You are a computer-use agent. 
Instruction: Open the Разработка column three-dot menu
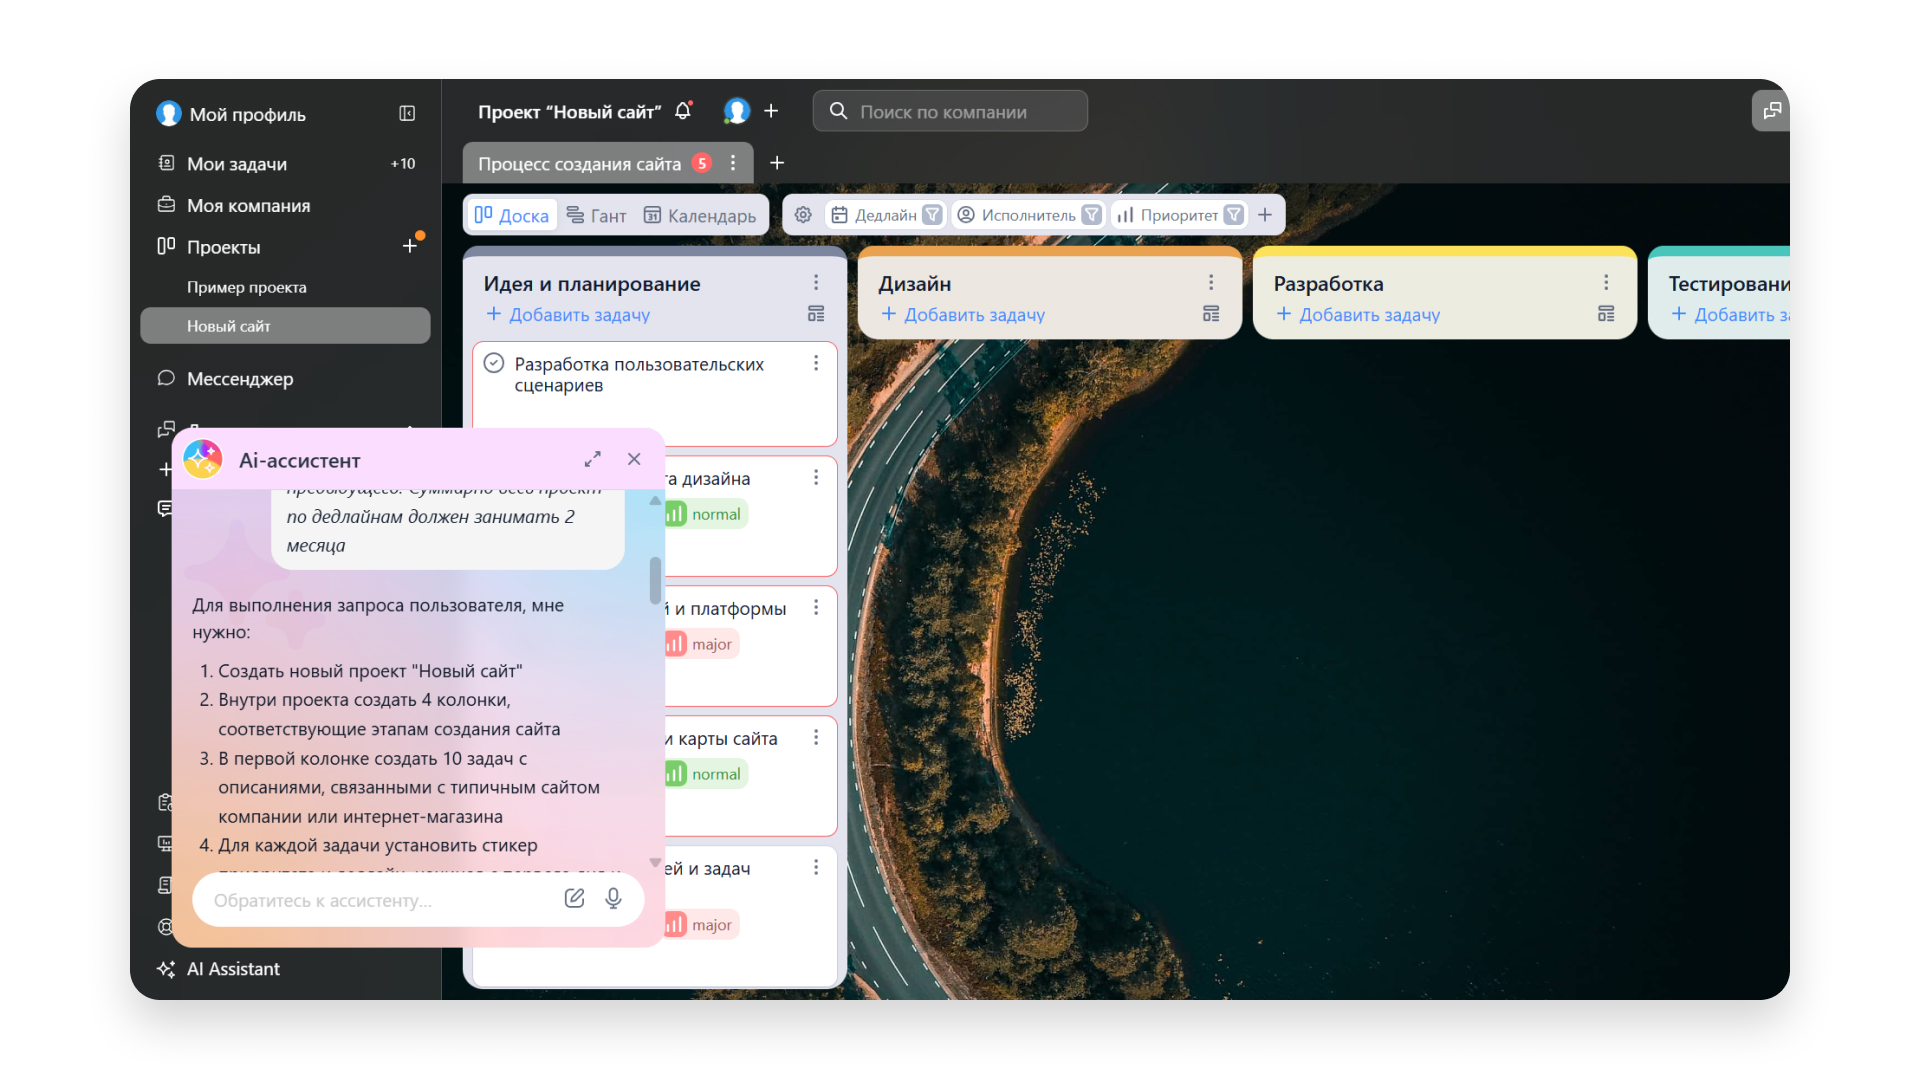pyautogui.click(x=1606, y=283)
